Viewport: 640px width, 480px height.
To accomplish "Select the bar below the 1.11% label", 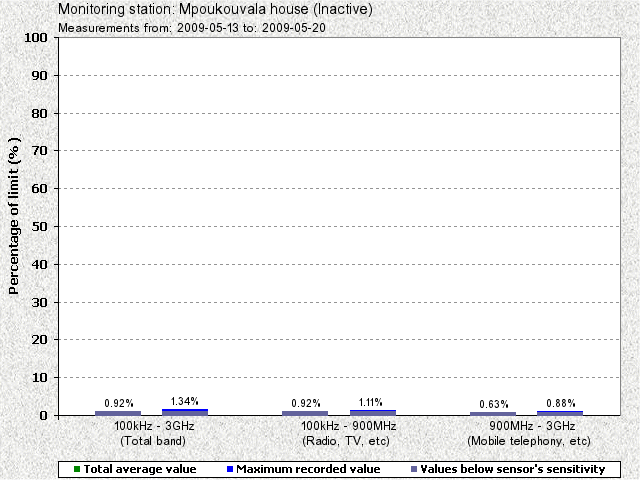I will (x=373, y=413).
